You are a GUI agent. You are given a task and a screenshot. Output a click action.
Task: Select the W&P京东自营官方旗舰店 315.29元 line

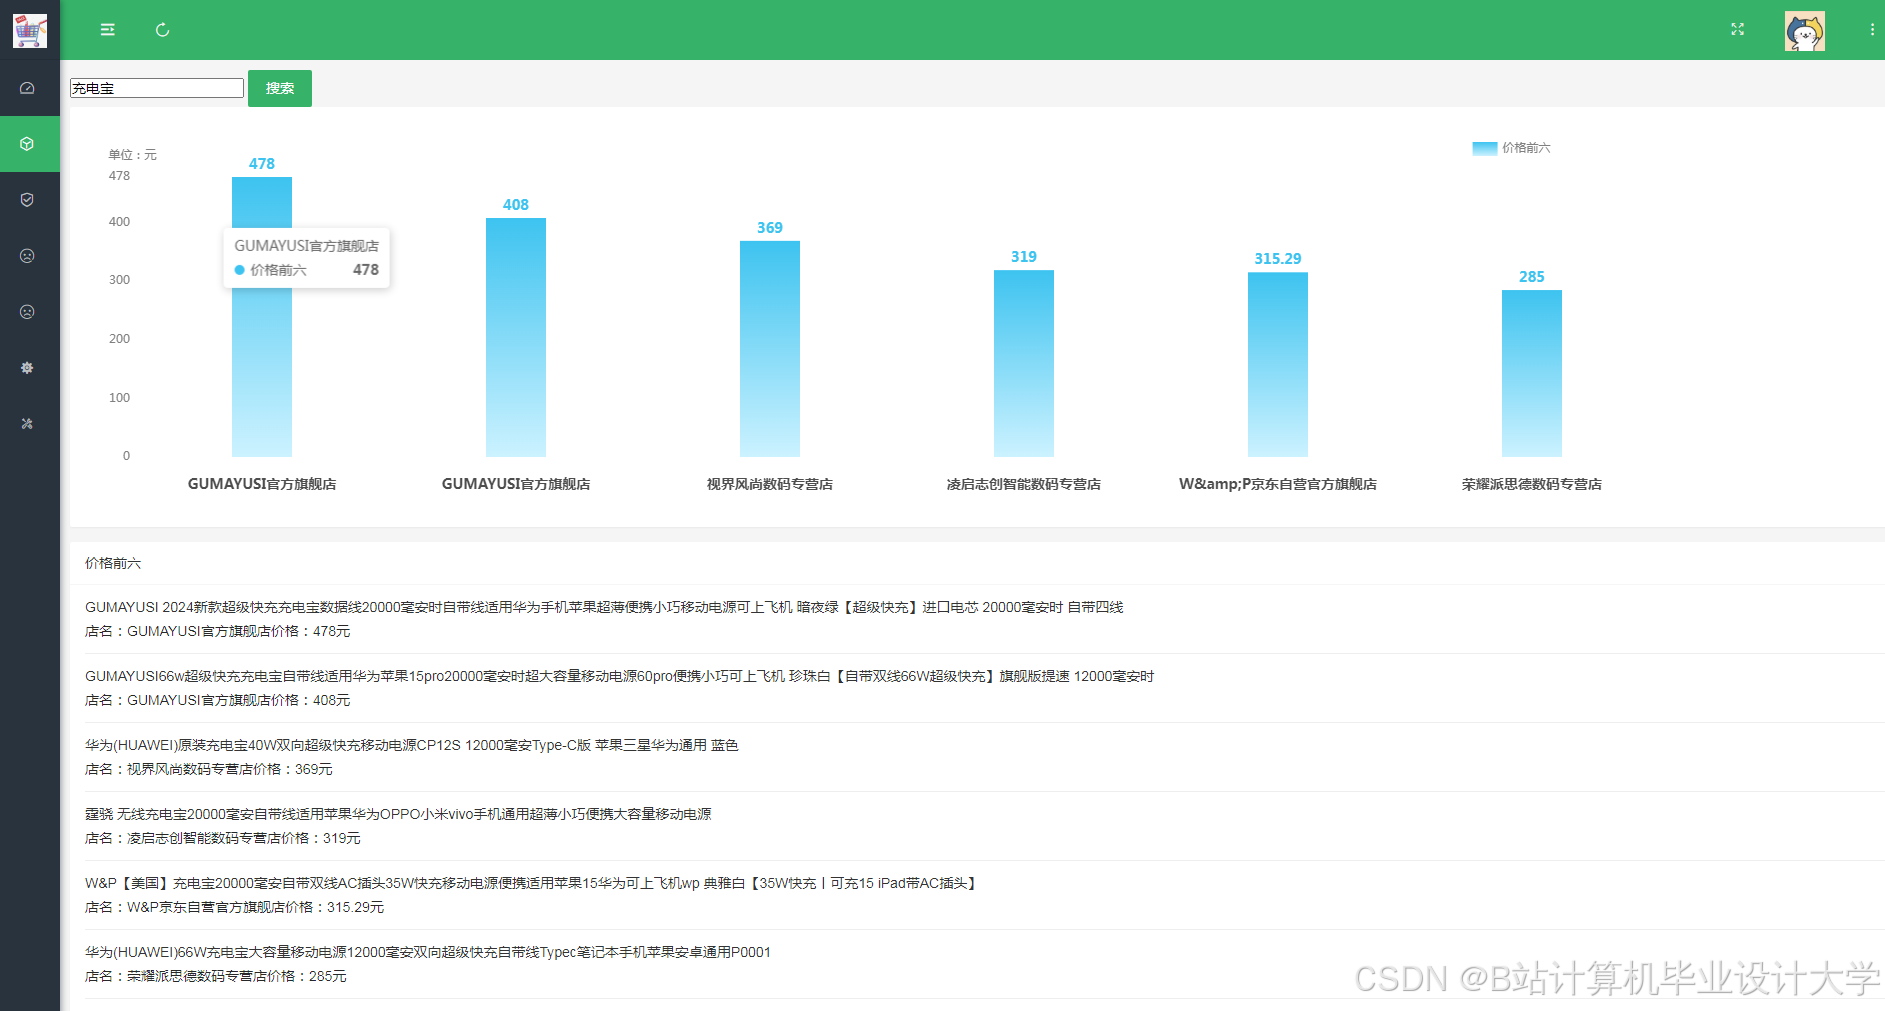click(x=235, y=907)
